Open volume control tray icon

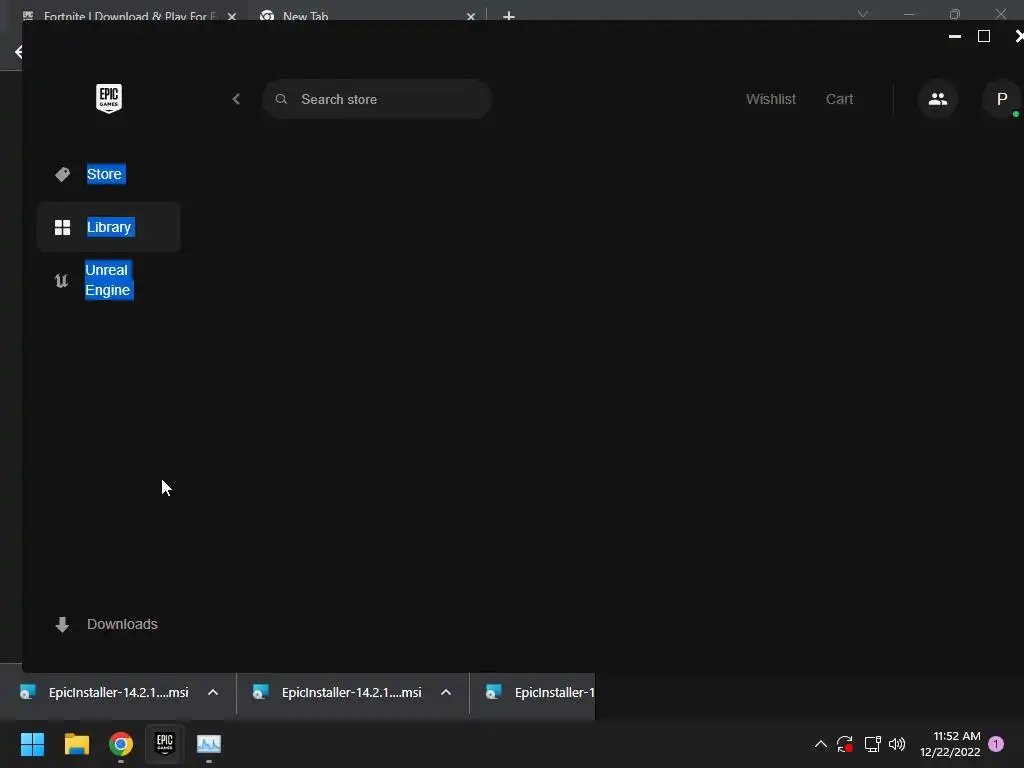(897, 744)
